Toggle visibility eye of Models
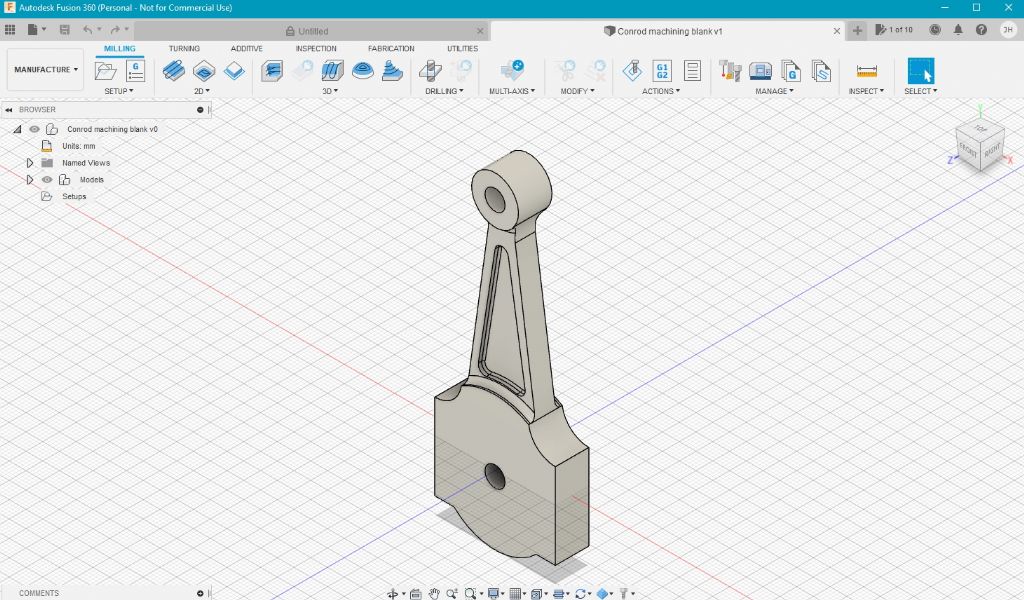Image resolution: width=1024 pixels, height=600 pixels. pos(47,180)
